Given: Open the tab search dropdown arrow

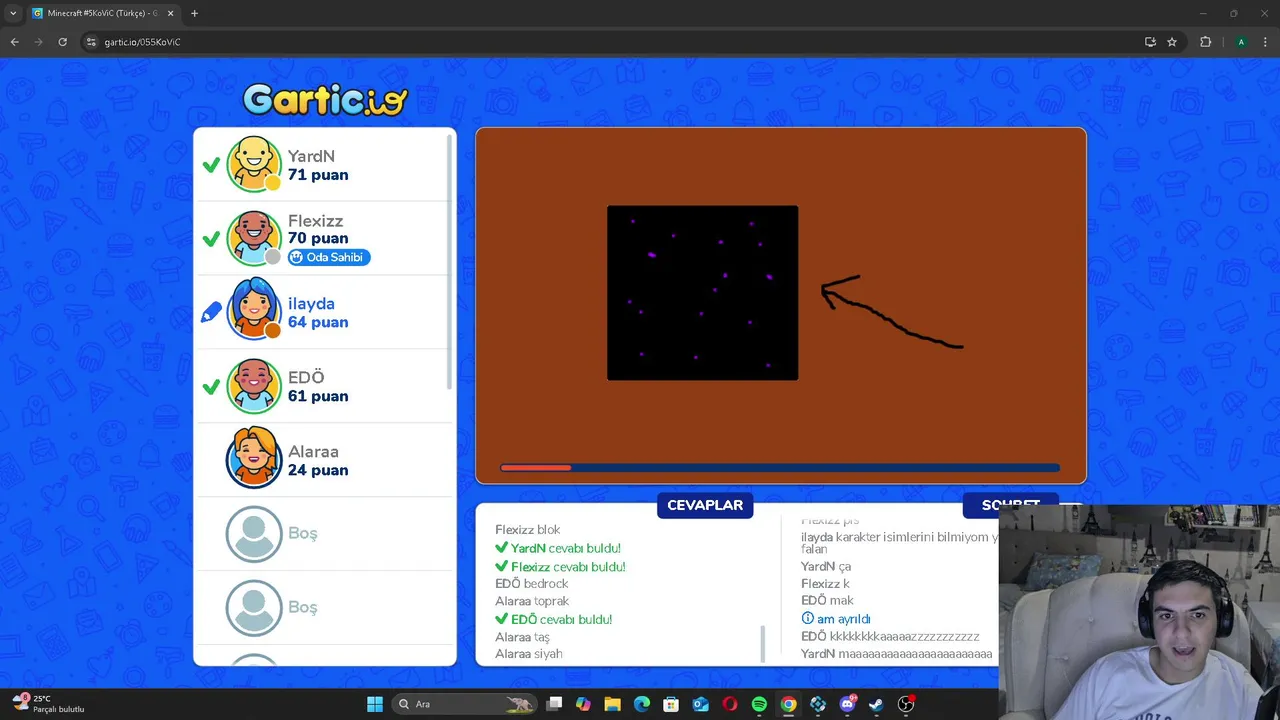Looking at the screenshot, I should (x=13, y=13).
